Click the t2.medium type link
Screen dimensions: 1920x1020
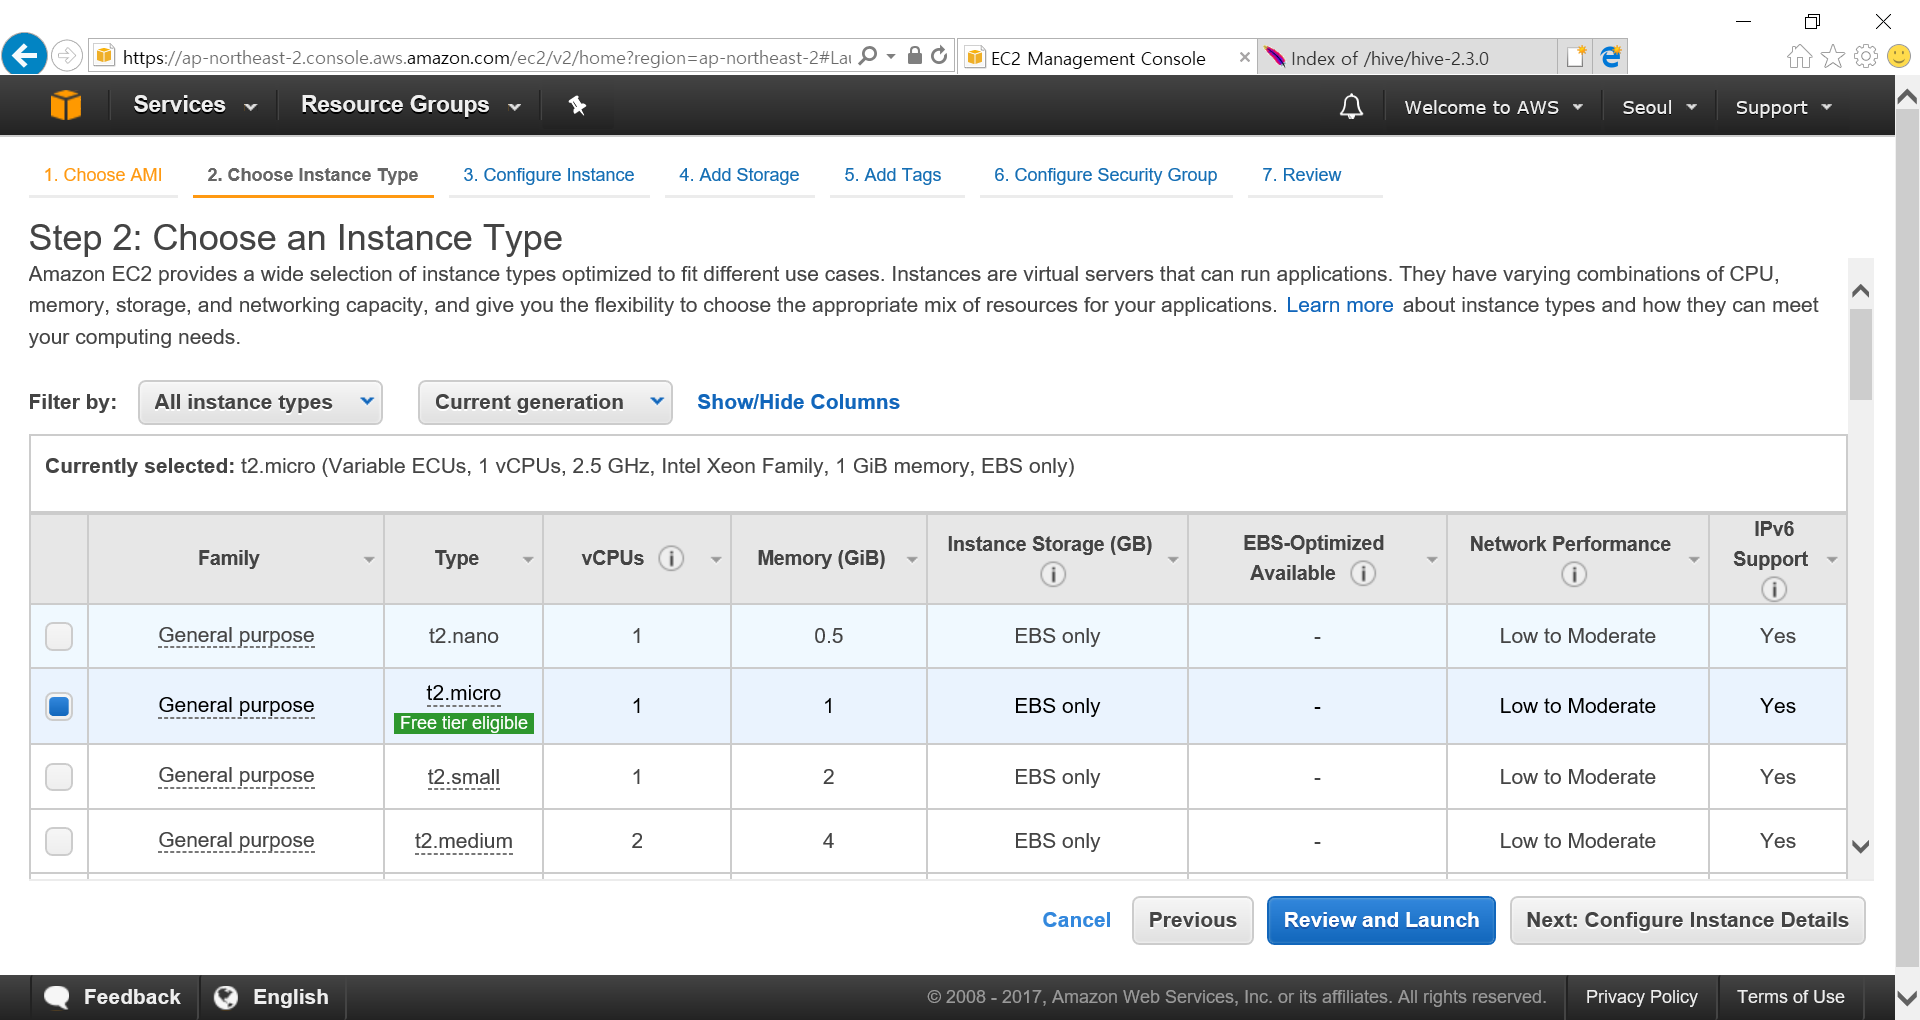(x=463, y=841)
